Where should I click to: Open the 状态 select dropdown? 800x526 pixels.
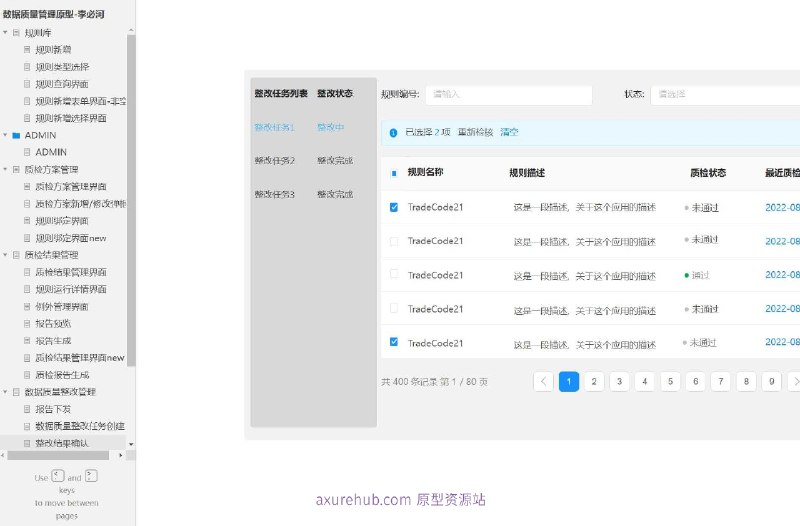pos(725,95)
